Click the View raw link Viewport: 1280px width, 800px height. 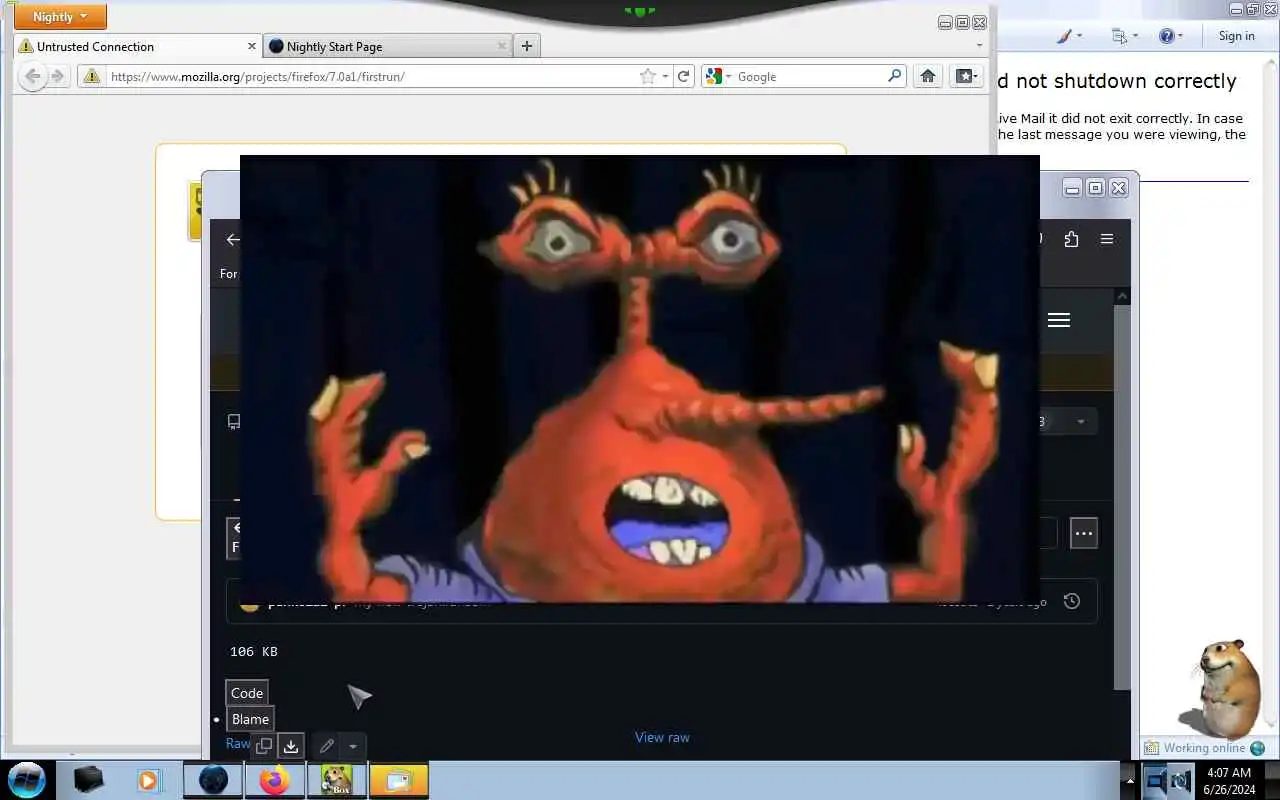pyautogui.click(x=662, y=737)
